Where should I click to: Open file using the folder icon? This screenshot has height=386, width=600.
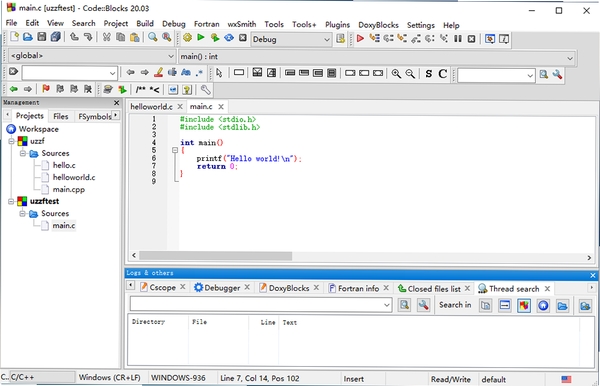pos(28,37)
